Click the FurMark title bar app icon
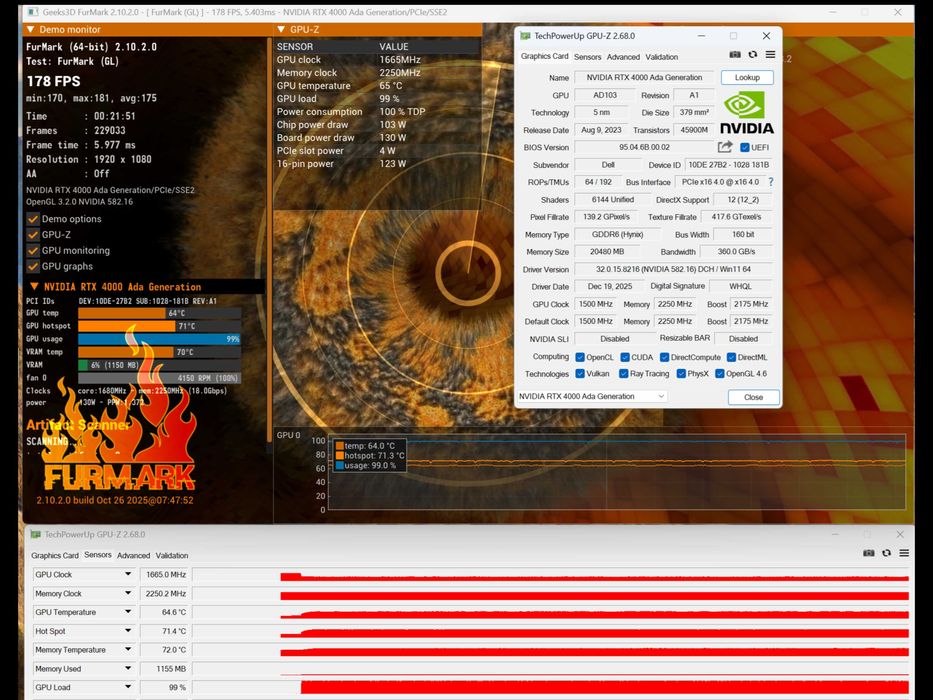Screen dimensions: 933x700 point(33,12)
